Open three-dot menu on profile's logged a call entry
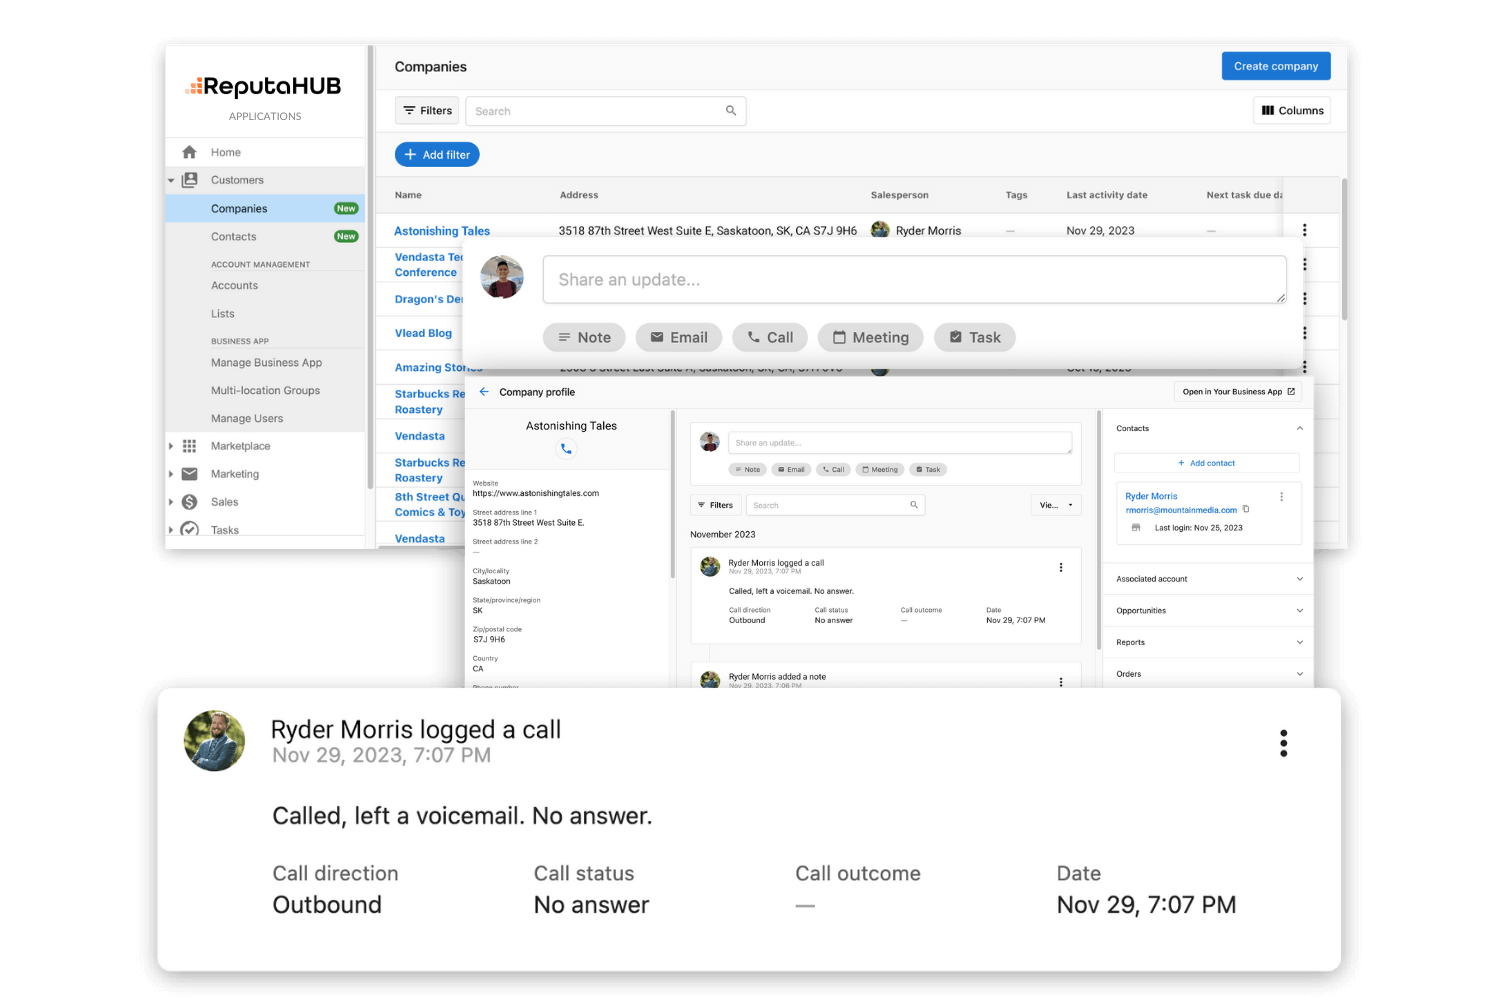 click(1061, 567)
